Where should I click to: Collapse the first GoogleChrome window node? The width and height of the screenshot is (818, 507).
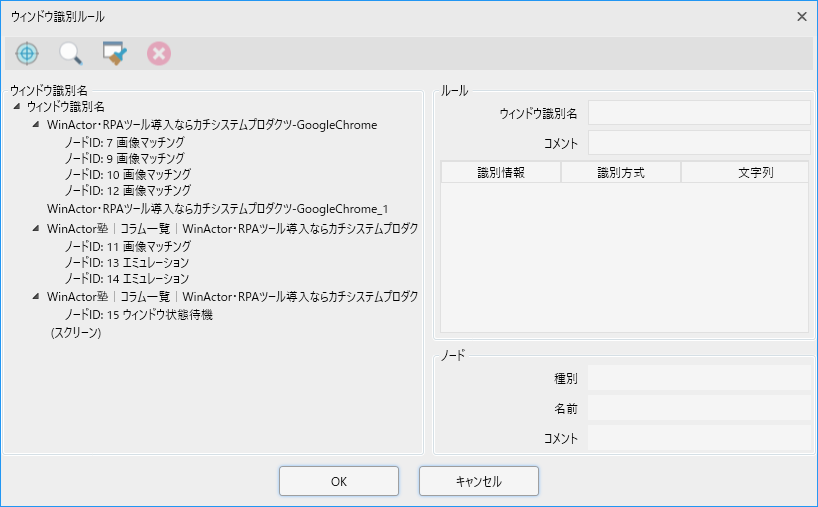(x=36, y=125)
